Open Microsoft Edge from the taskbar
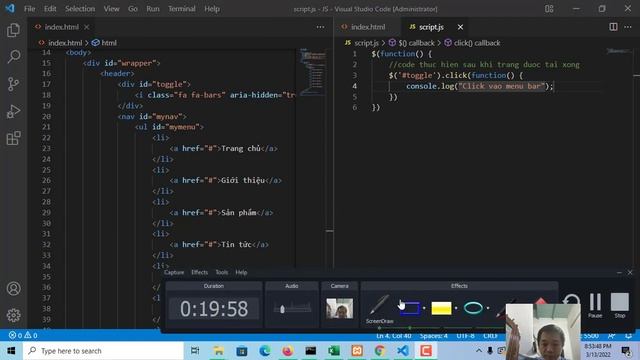 point(264,351)
